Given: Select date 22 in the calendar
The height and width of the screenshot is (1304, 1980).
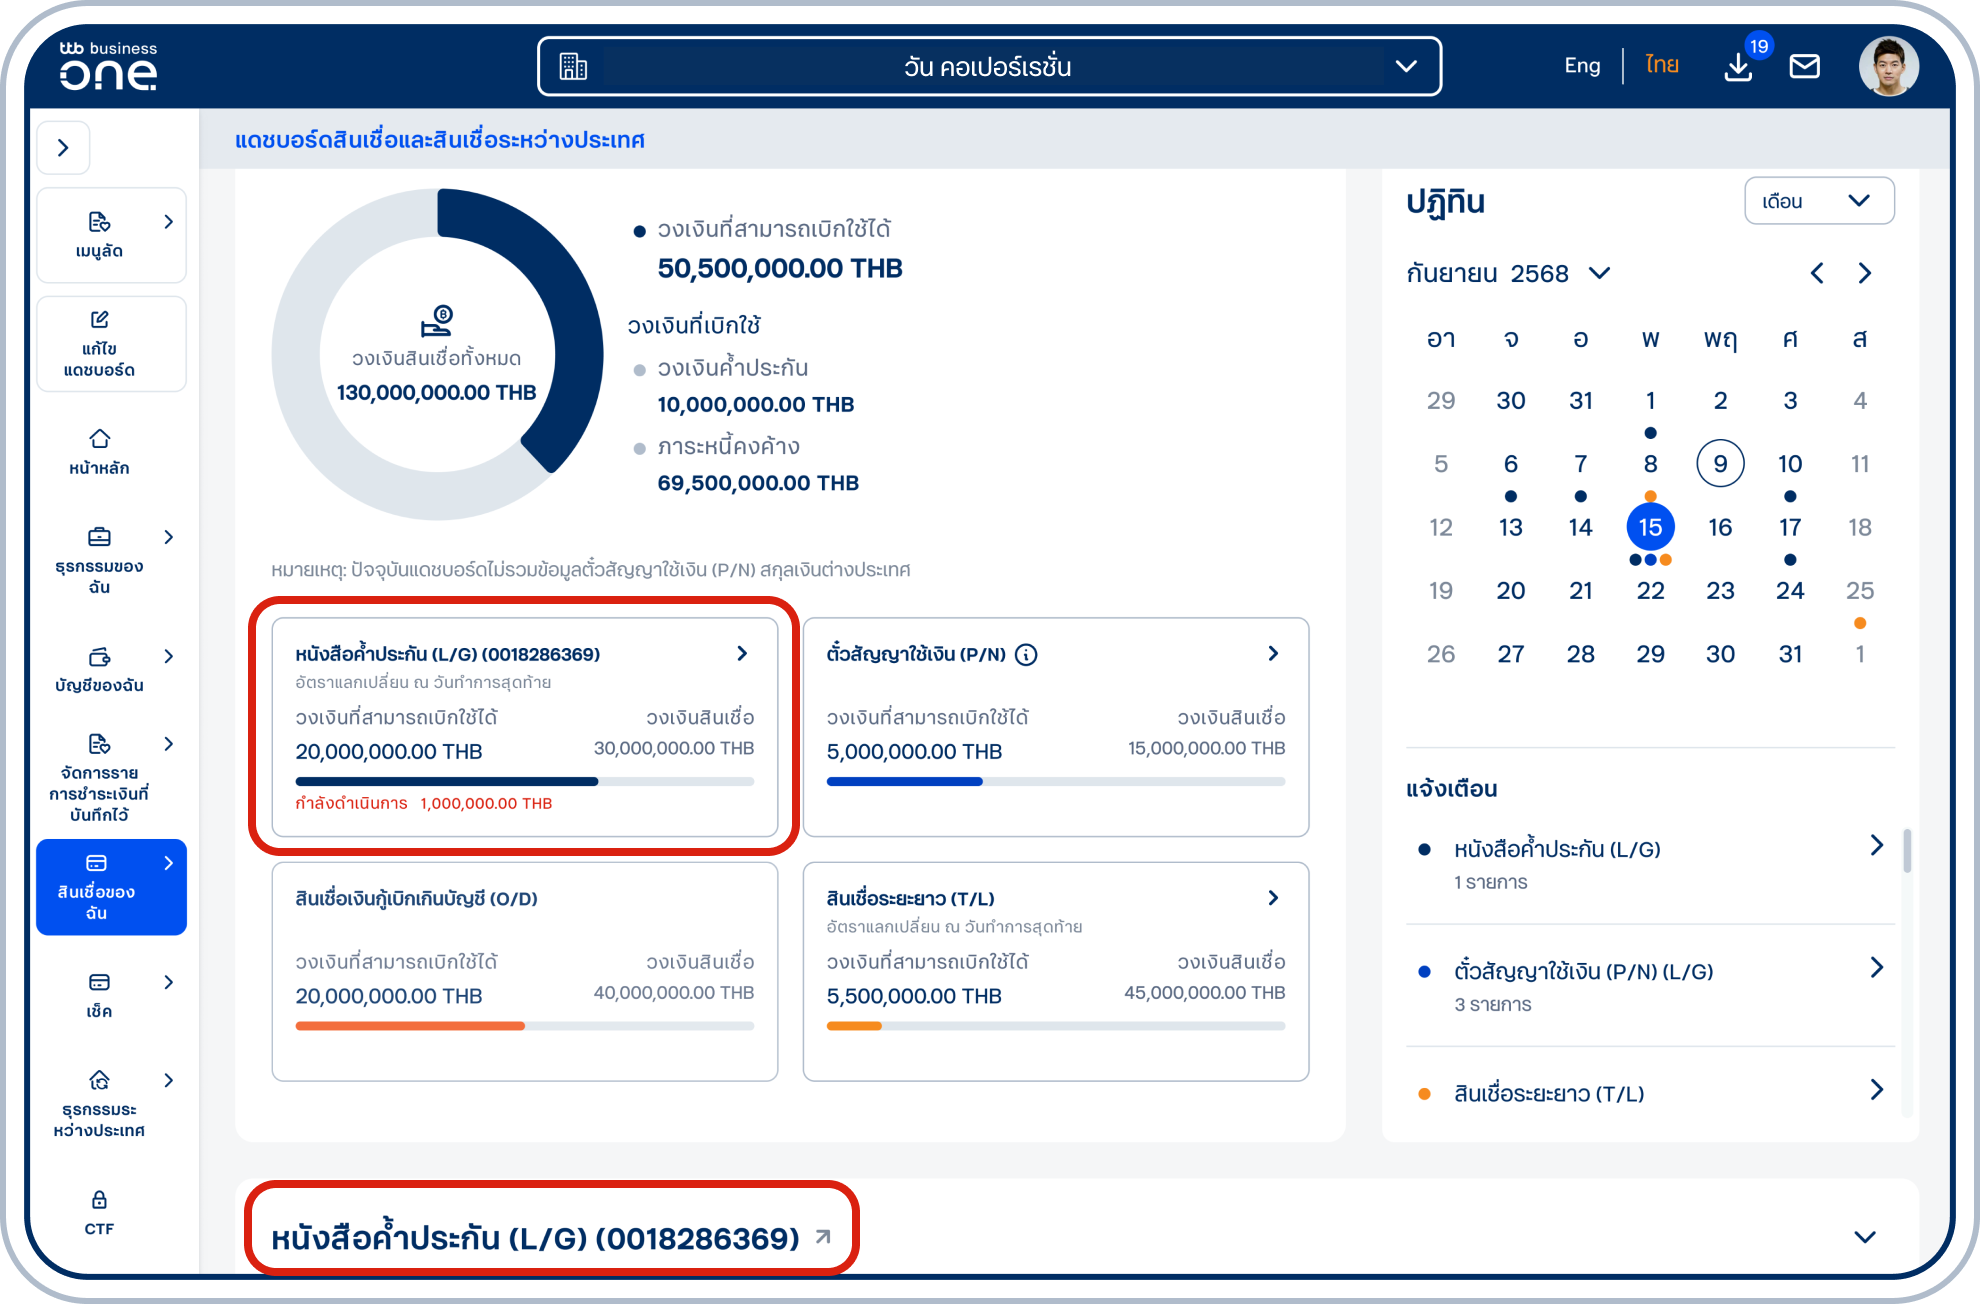Looking at the screenshot, I should click(1650, 591).
